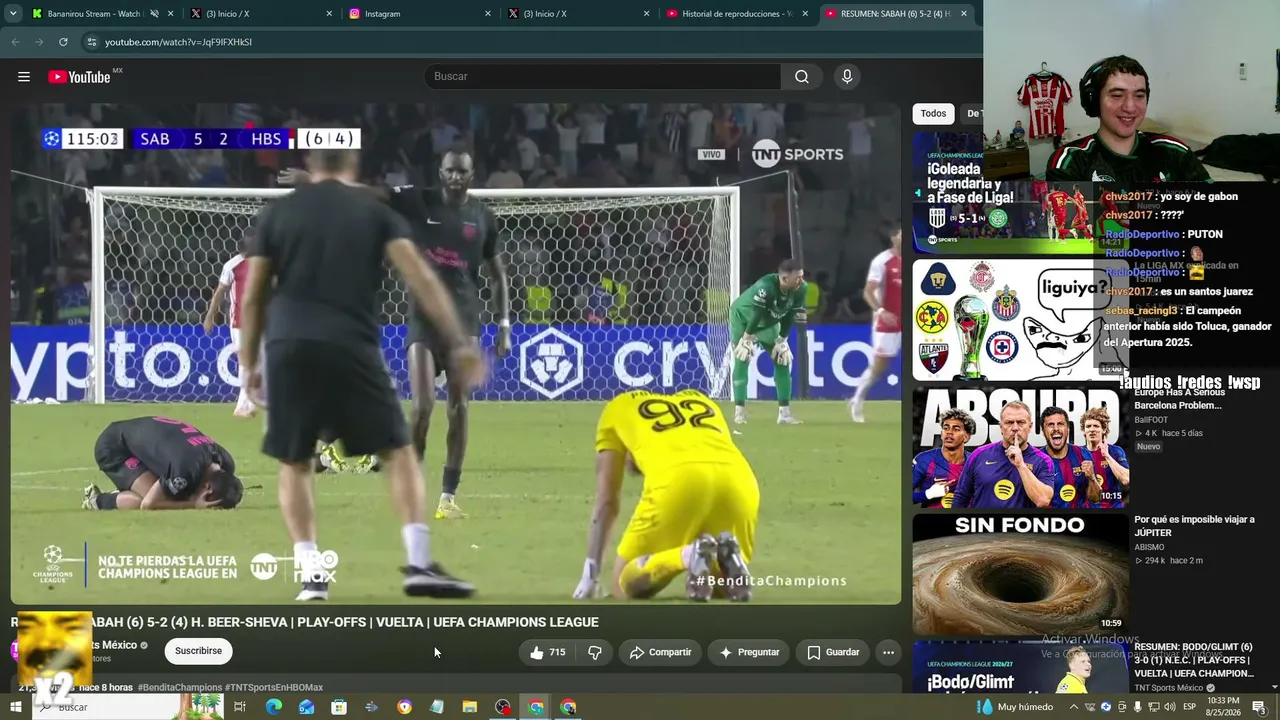This screenshot has height=720, width=1280.
Task: Click the browser forward arrow
Action: point(39,42)
